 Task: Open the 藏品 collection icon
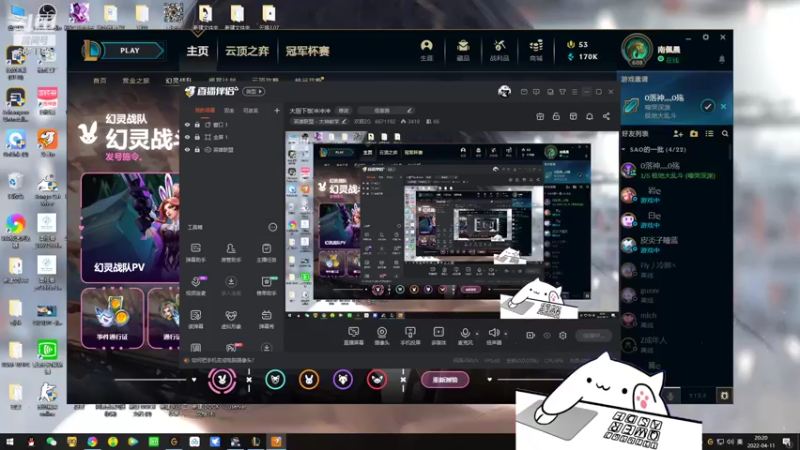point(463,50)
